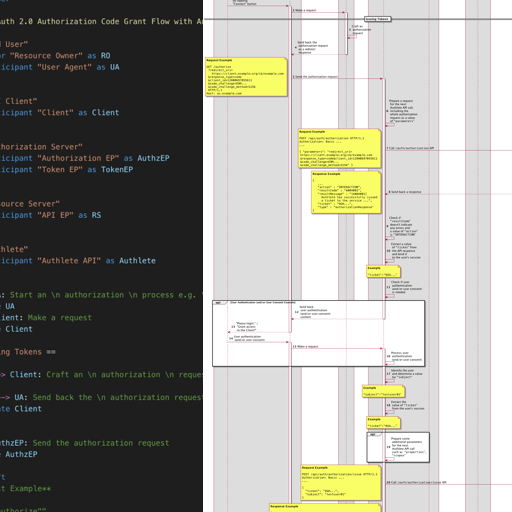
Task: Click the '"API EP" as RS' participant line
Action: click(51, 215)
